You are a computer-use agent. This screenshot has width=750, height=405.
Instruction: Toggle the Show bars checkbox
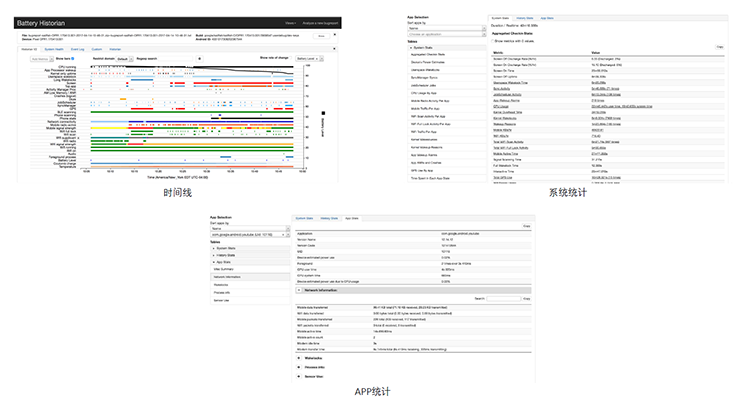(x=73, y=58)
